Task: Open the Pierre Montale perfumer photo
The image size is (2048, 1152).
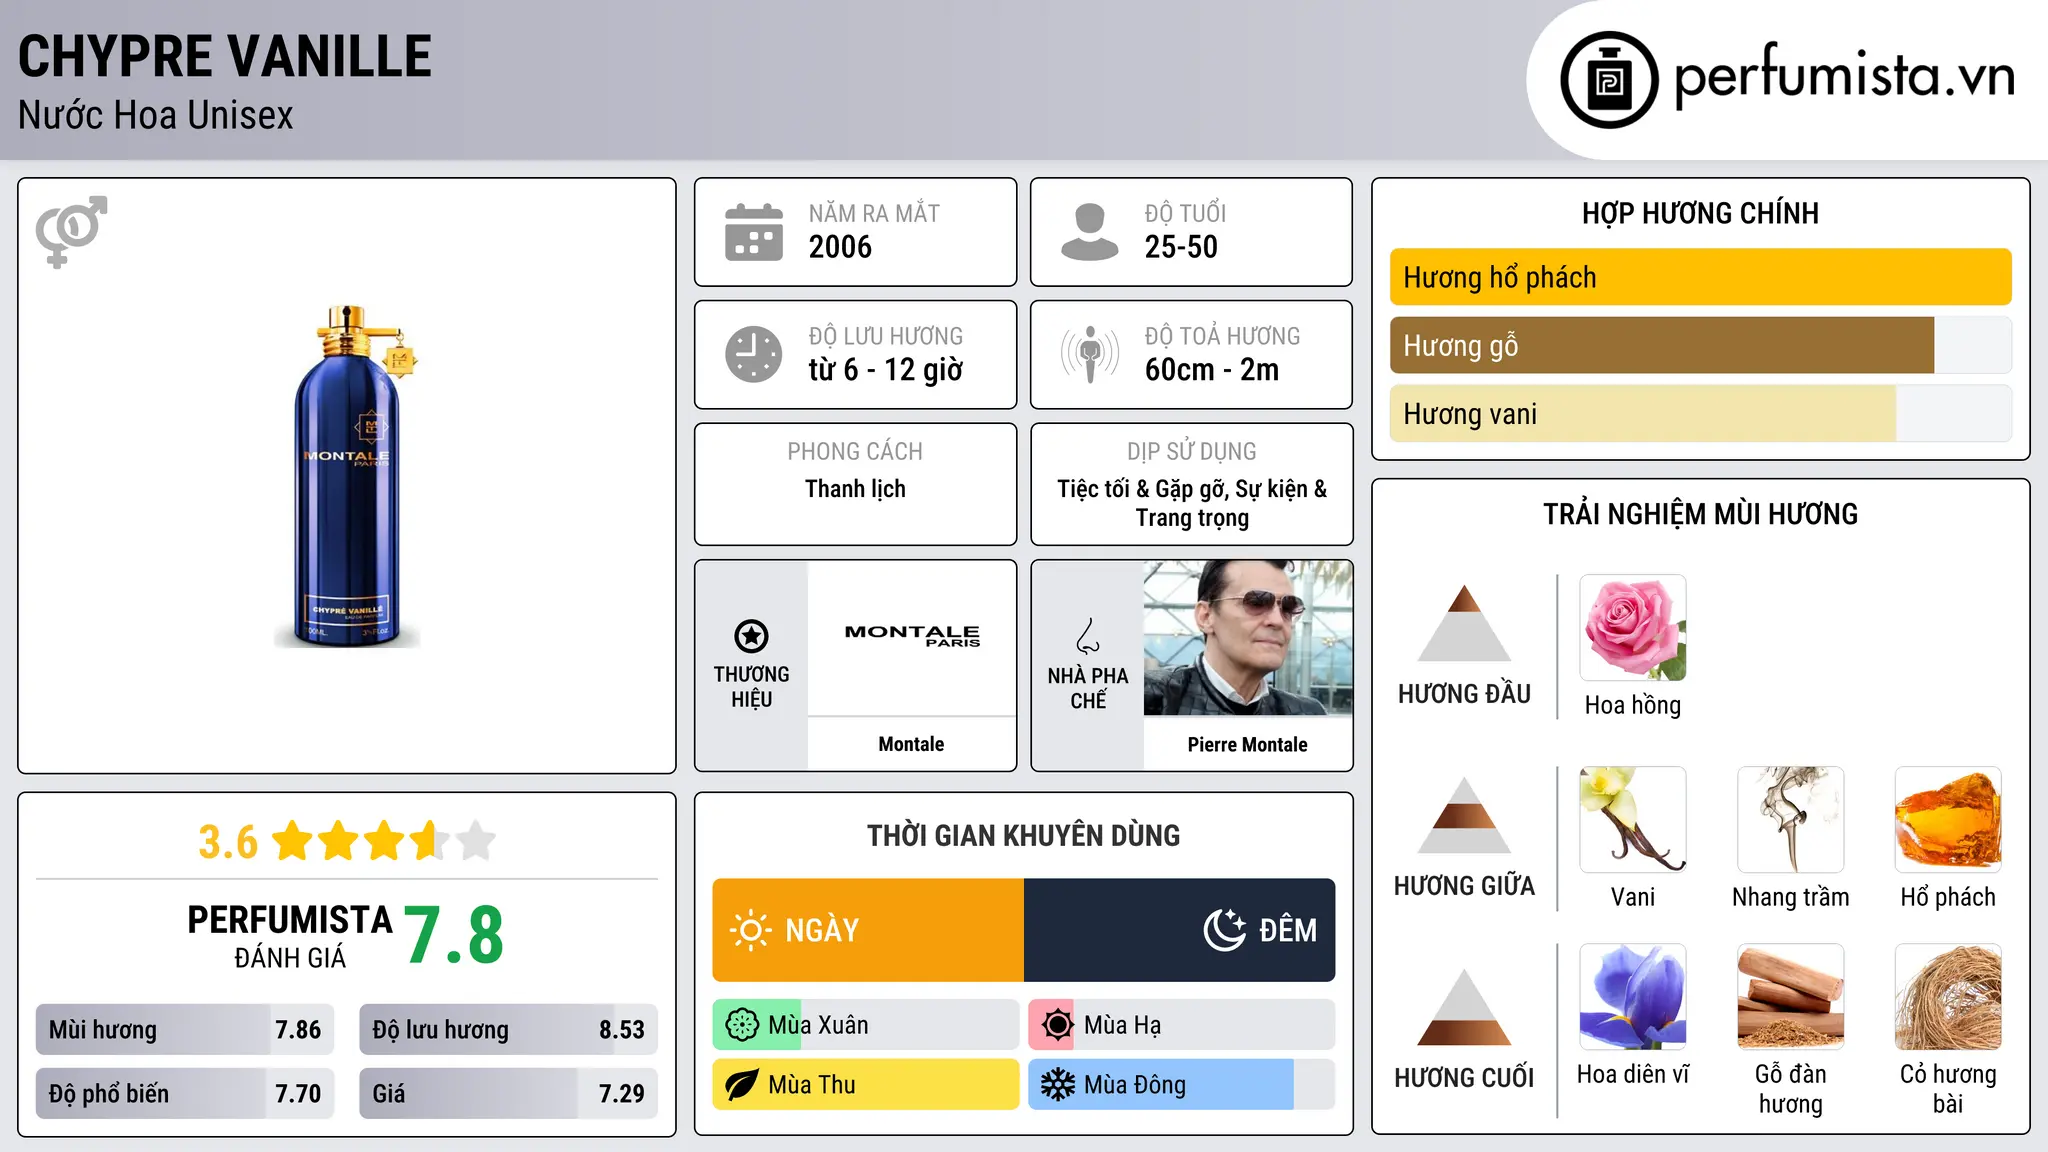Action: coord(1248,638)
